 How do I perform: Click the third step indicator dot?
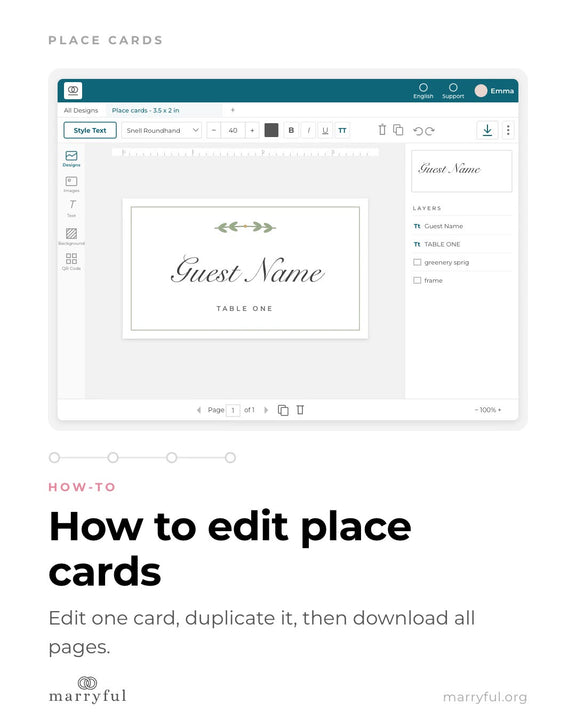[172, 458]
